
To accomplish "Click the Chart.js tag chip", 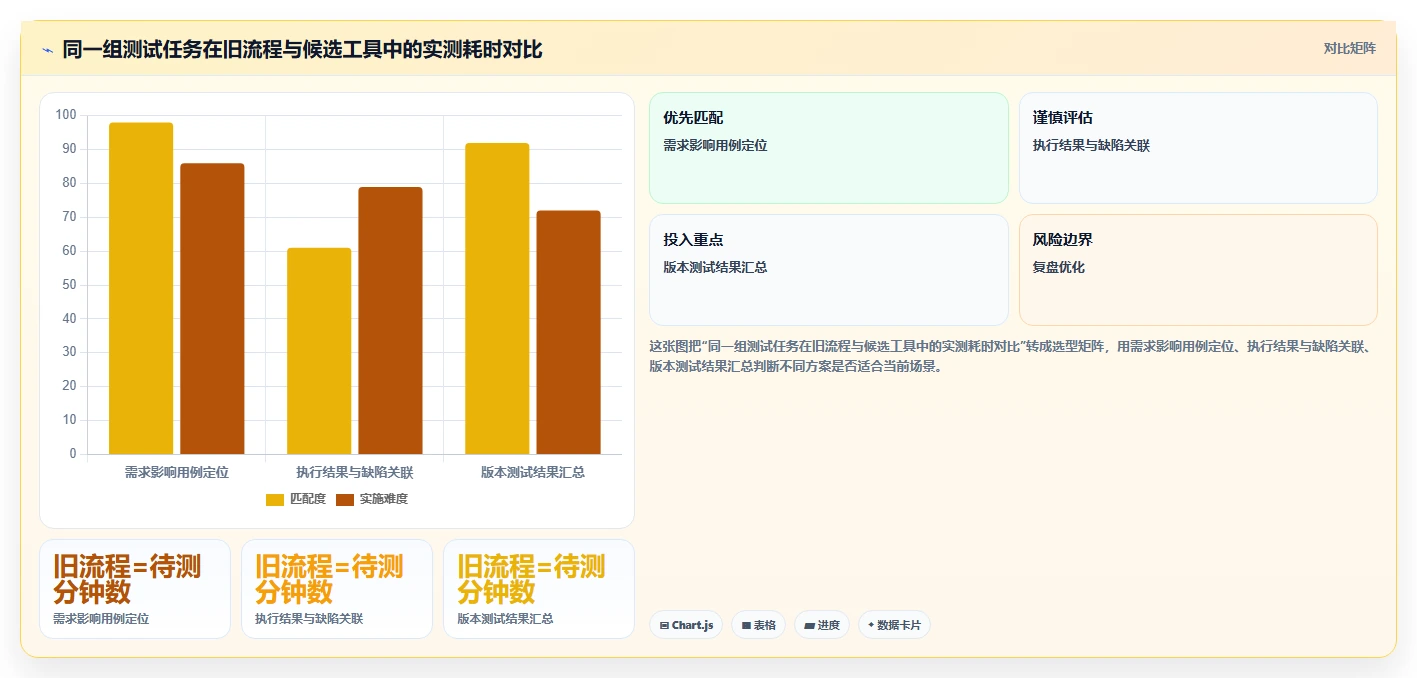I will pos(686,625).
